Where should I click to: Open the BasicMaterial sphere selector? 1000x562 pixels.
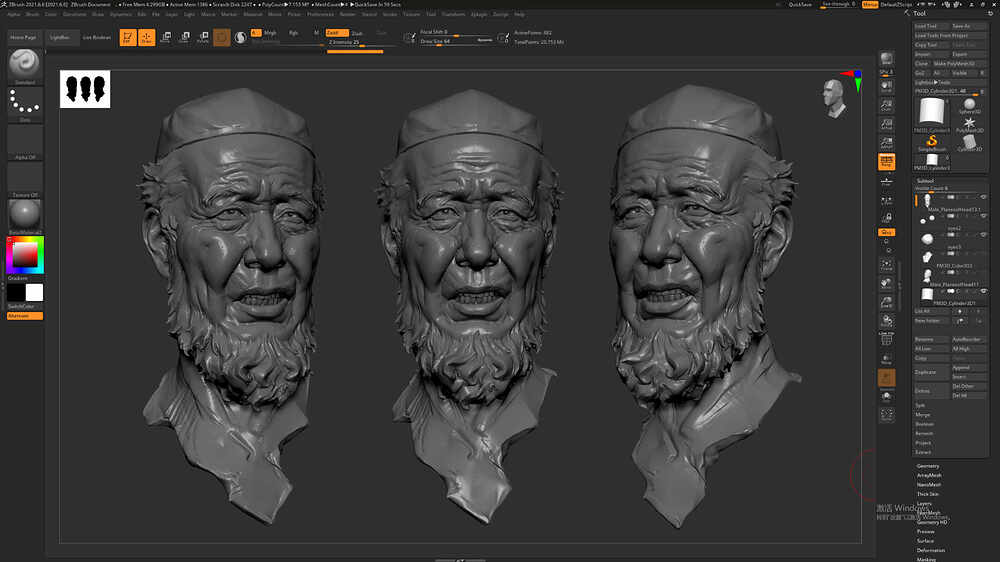(x=25, y=215)
